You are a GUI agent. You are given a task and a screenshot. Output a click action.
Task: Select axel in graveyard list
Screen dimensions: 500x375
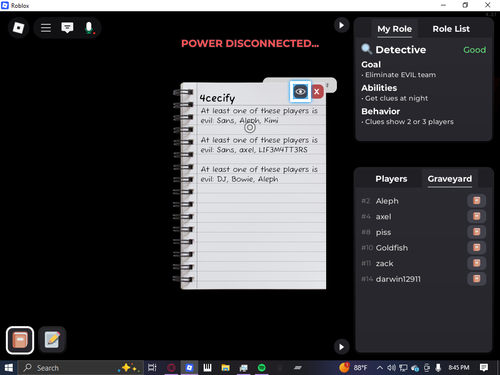(383, 217)
